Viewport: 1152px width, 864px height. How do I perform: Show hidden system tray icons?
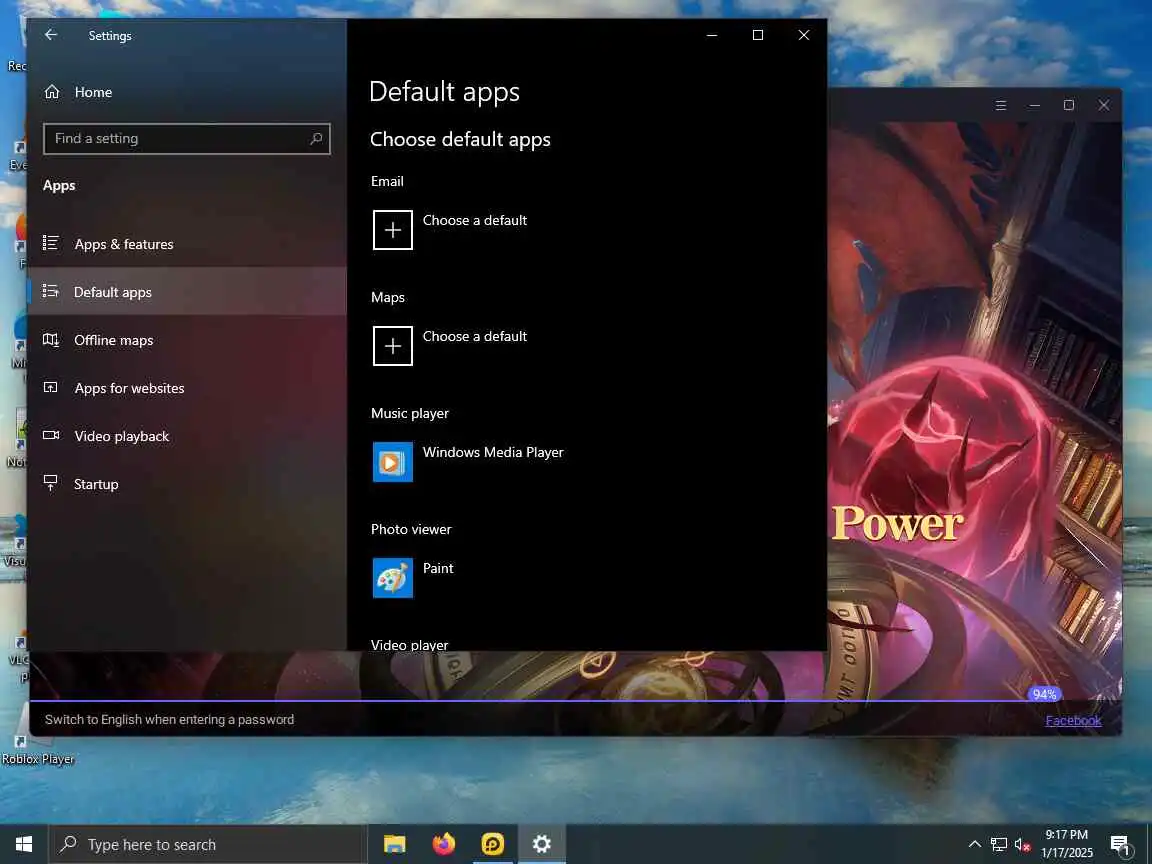974,844
